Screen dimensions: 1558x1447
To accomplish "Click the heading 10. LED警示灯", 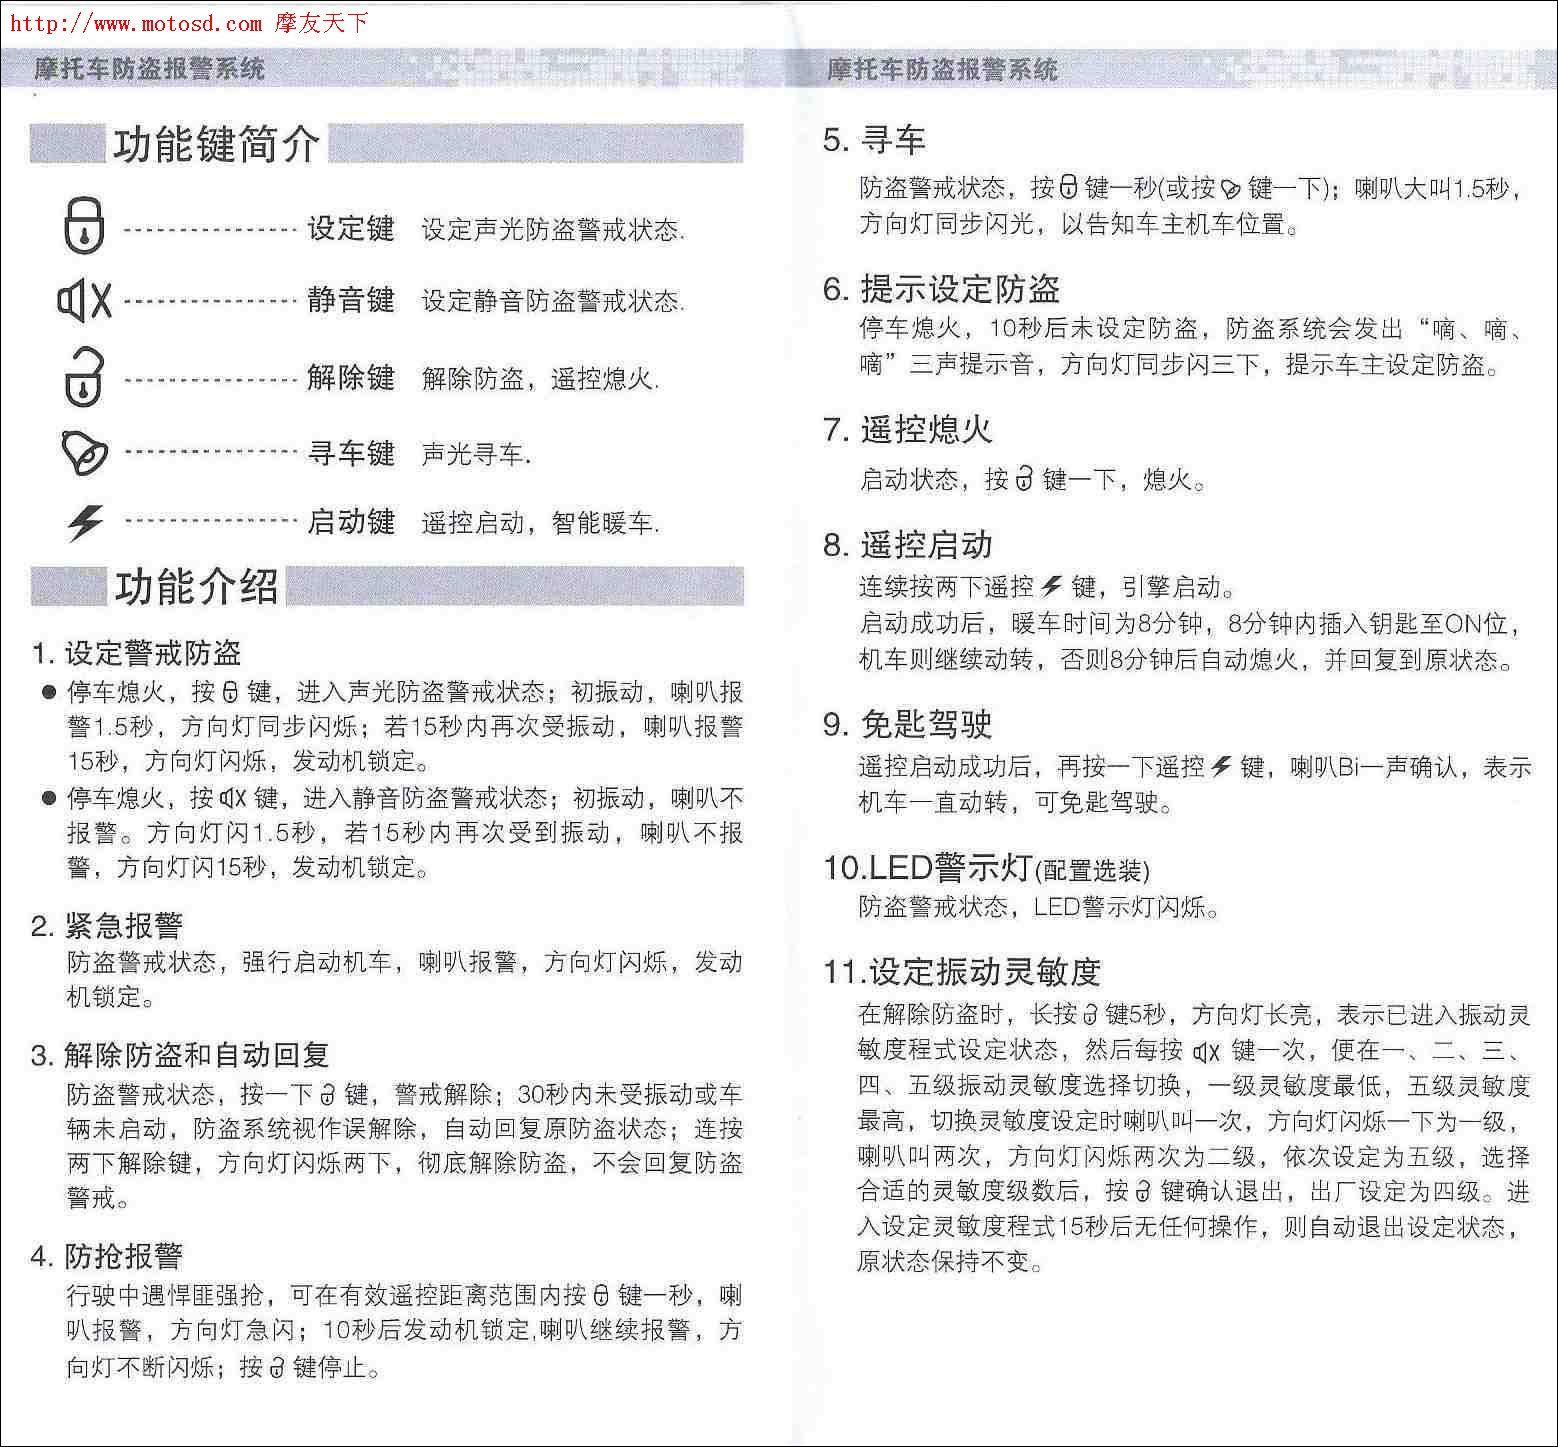I will tap(985, 868).
